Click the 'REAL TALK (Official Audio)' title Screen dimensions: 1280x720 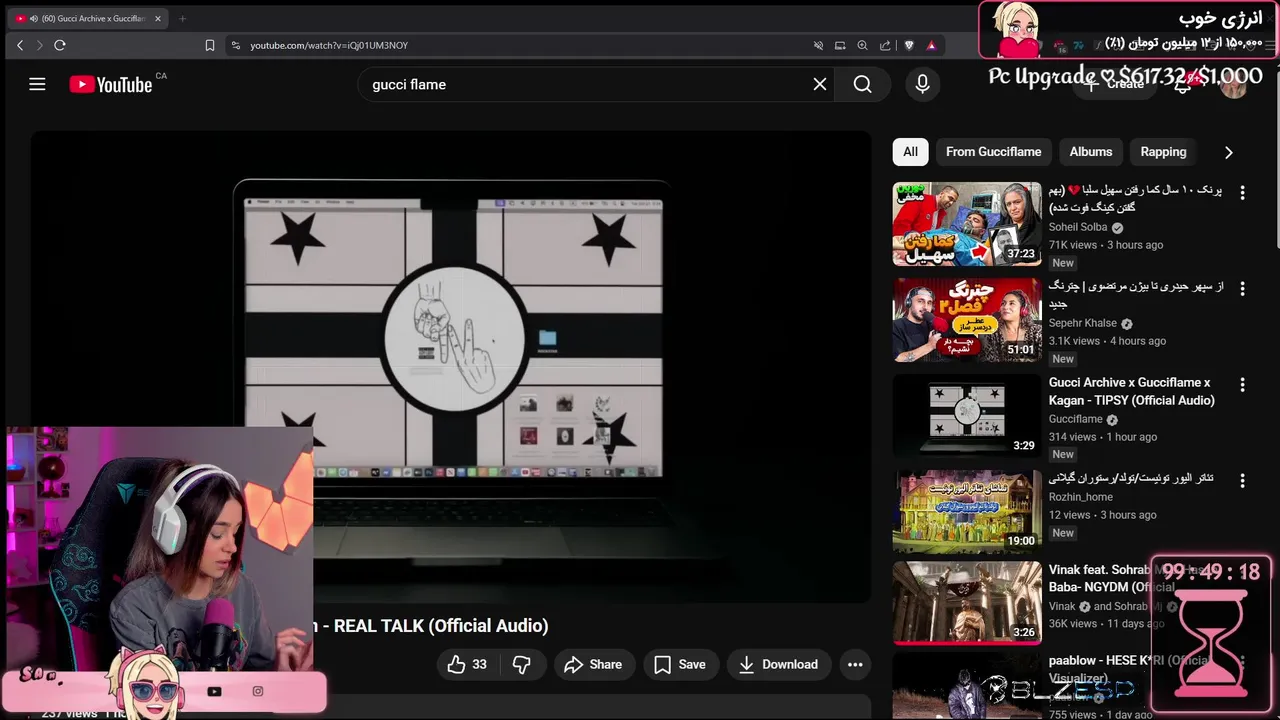point(441,626)
